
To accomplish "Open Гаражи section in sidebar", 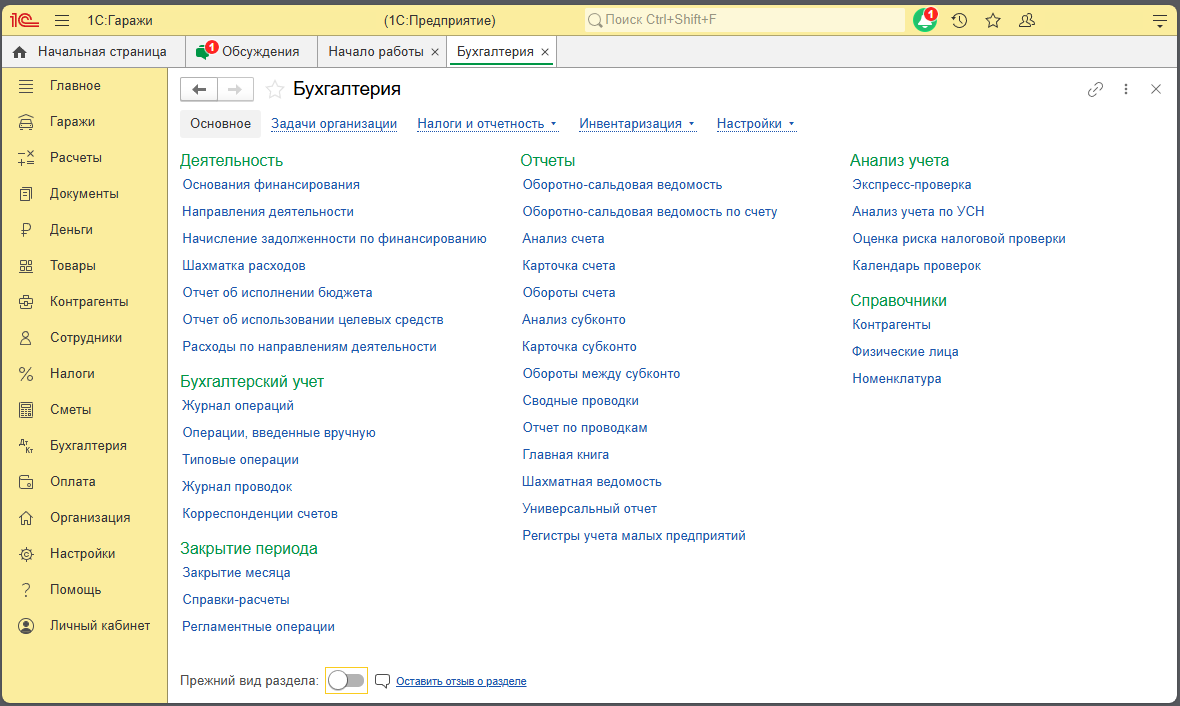I will pos(72,122).
